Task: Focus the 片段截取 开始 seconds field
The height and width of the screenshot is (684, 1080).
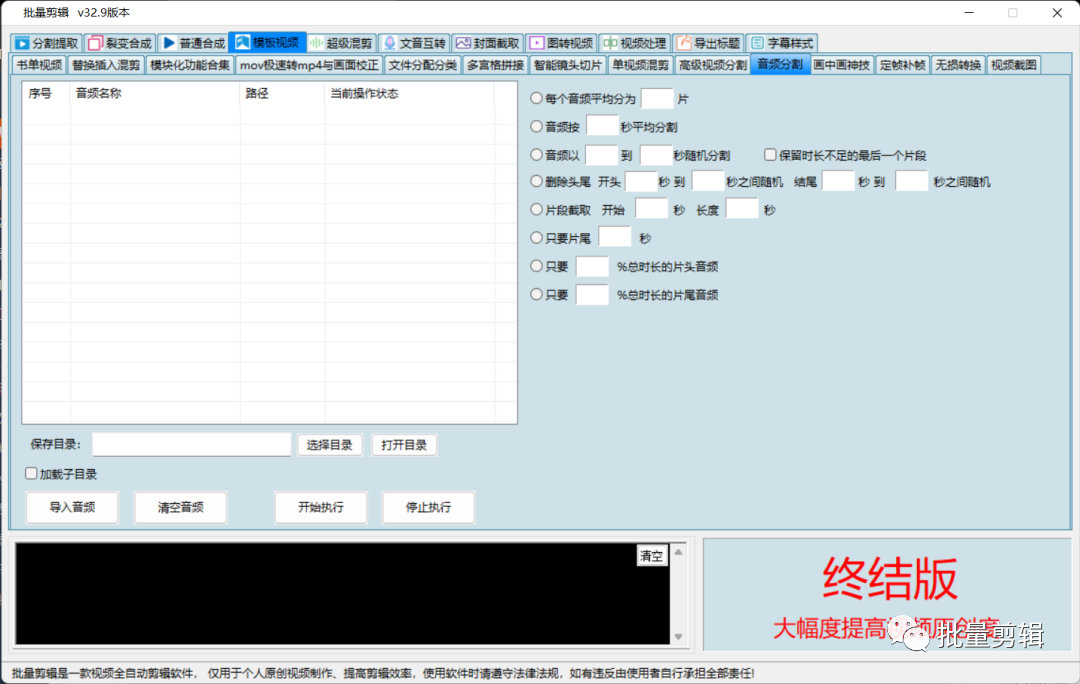Action: point(651,209)
